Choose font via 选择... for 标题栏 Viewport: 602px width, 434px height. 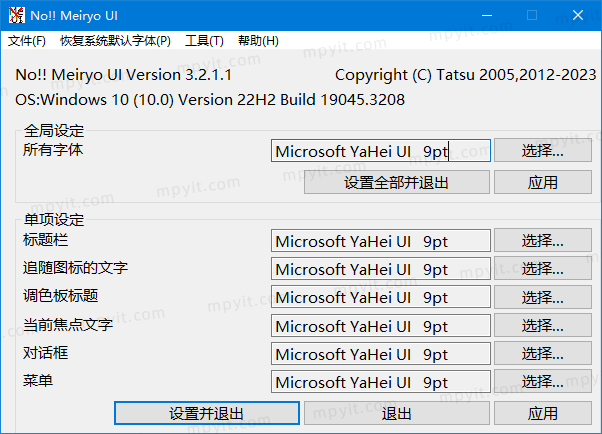[x=542, y=240]
